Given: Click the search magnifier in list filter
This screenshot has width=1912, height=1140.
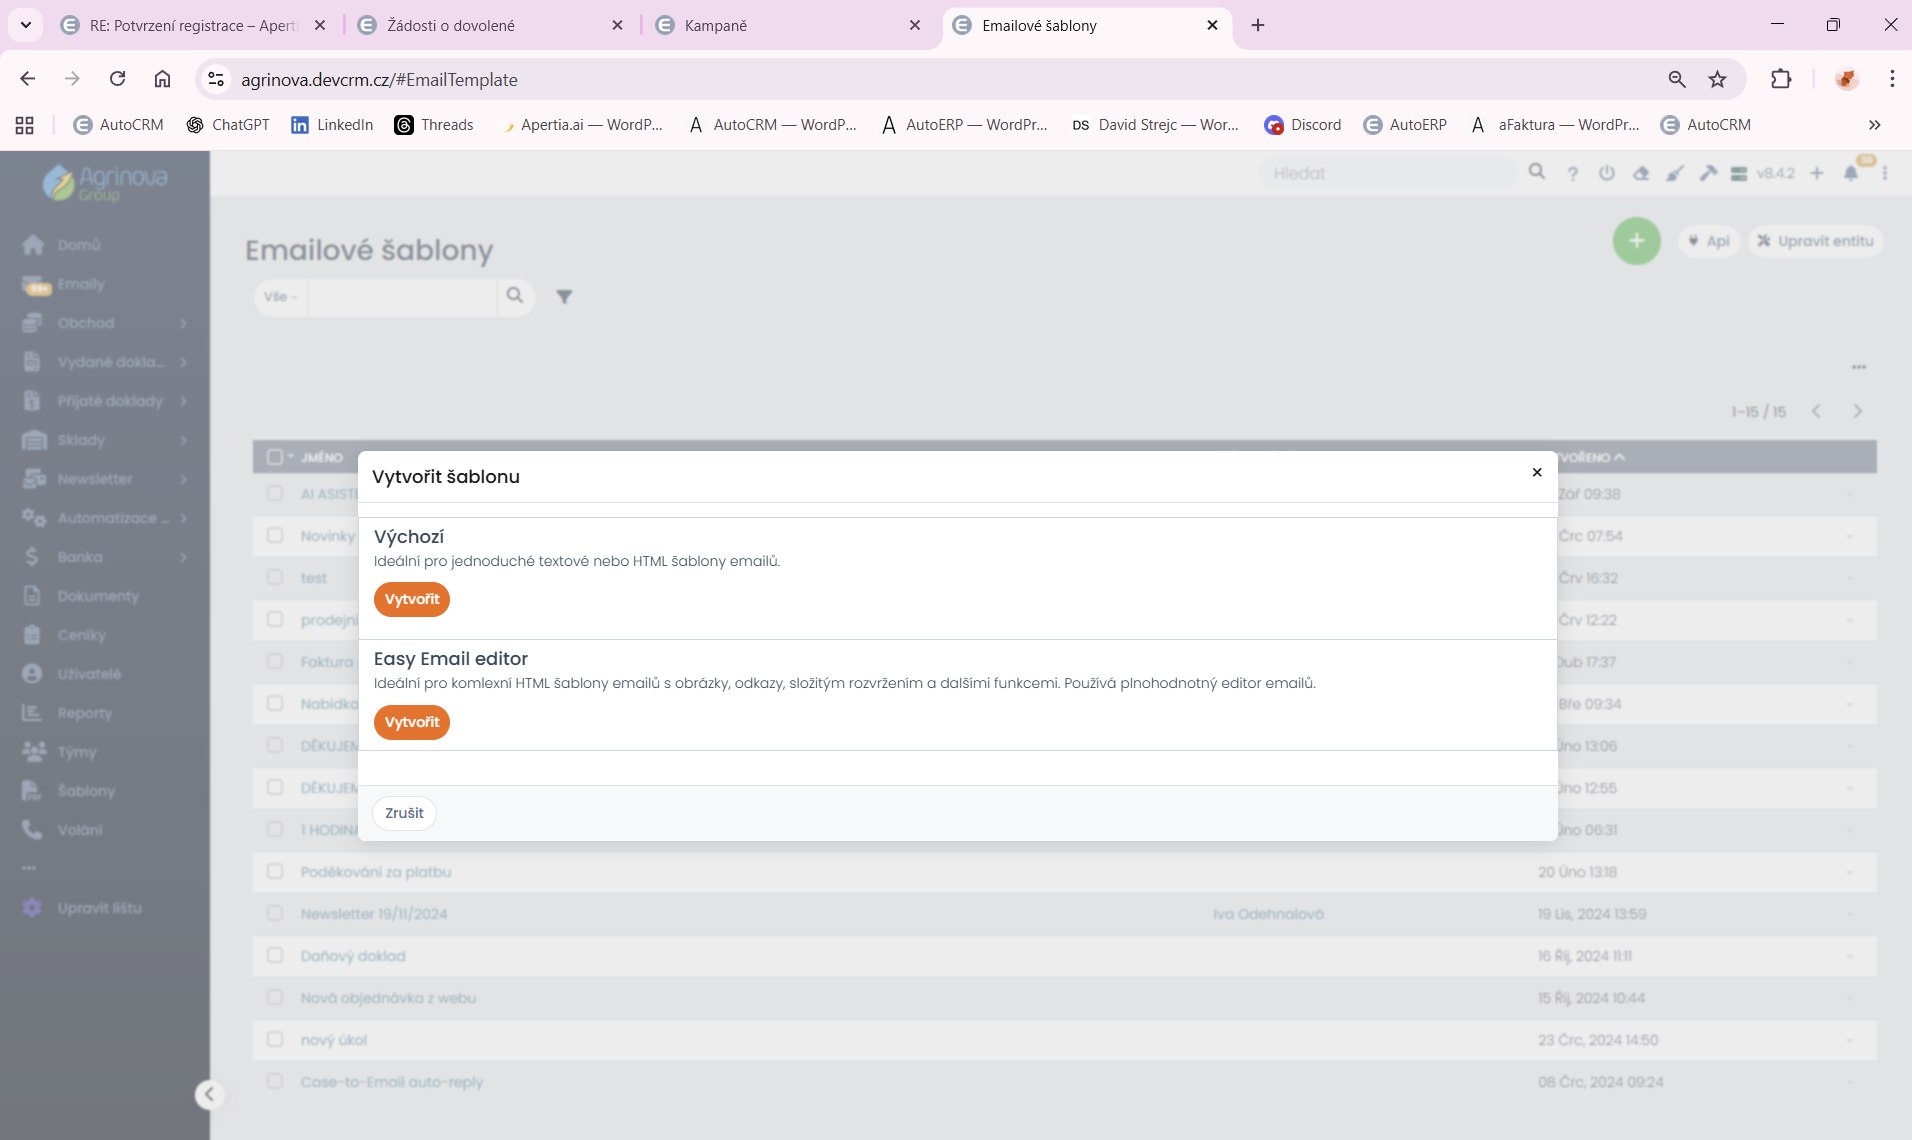Looking at the screenshot, I should (515, 296).
